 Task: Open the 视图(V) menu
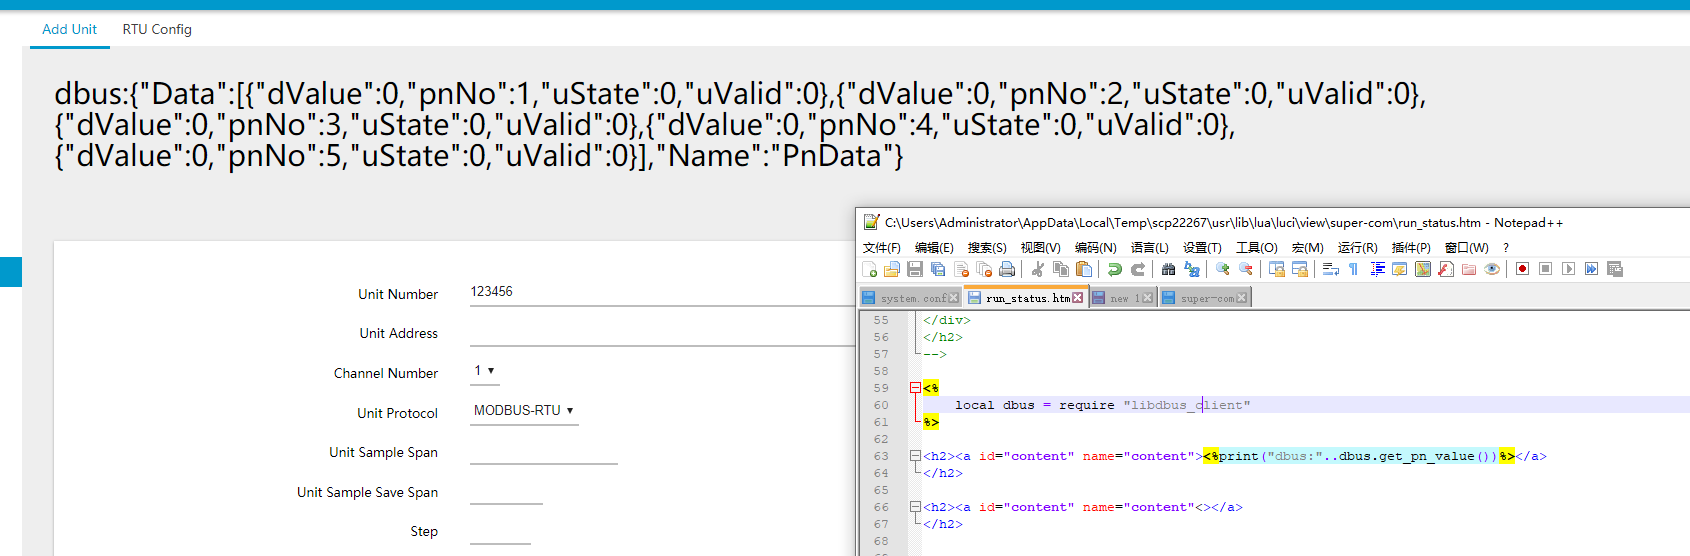pos(1040,247)
